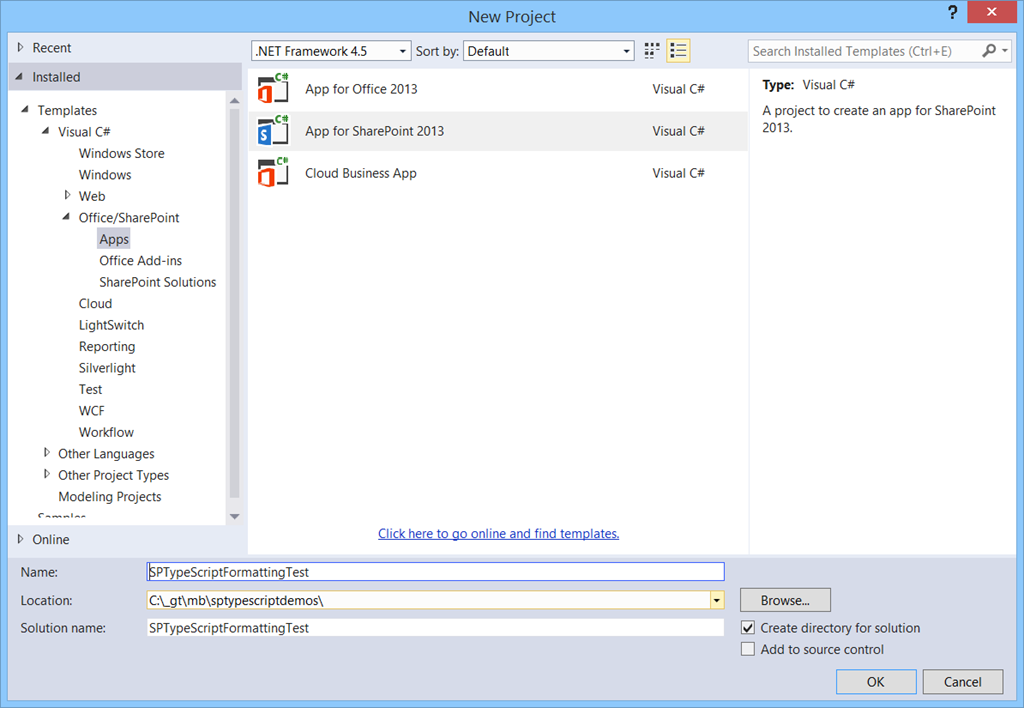The height and width of the screenshot is (708, 1024).
Task: Select the LightSwitch category
Action: click(x=111, y=325)
